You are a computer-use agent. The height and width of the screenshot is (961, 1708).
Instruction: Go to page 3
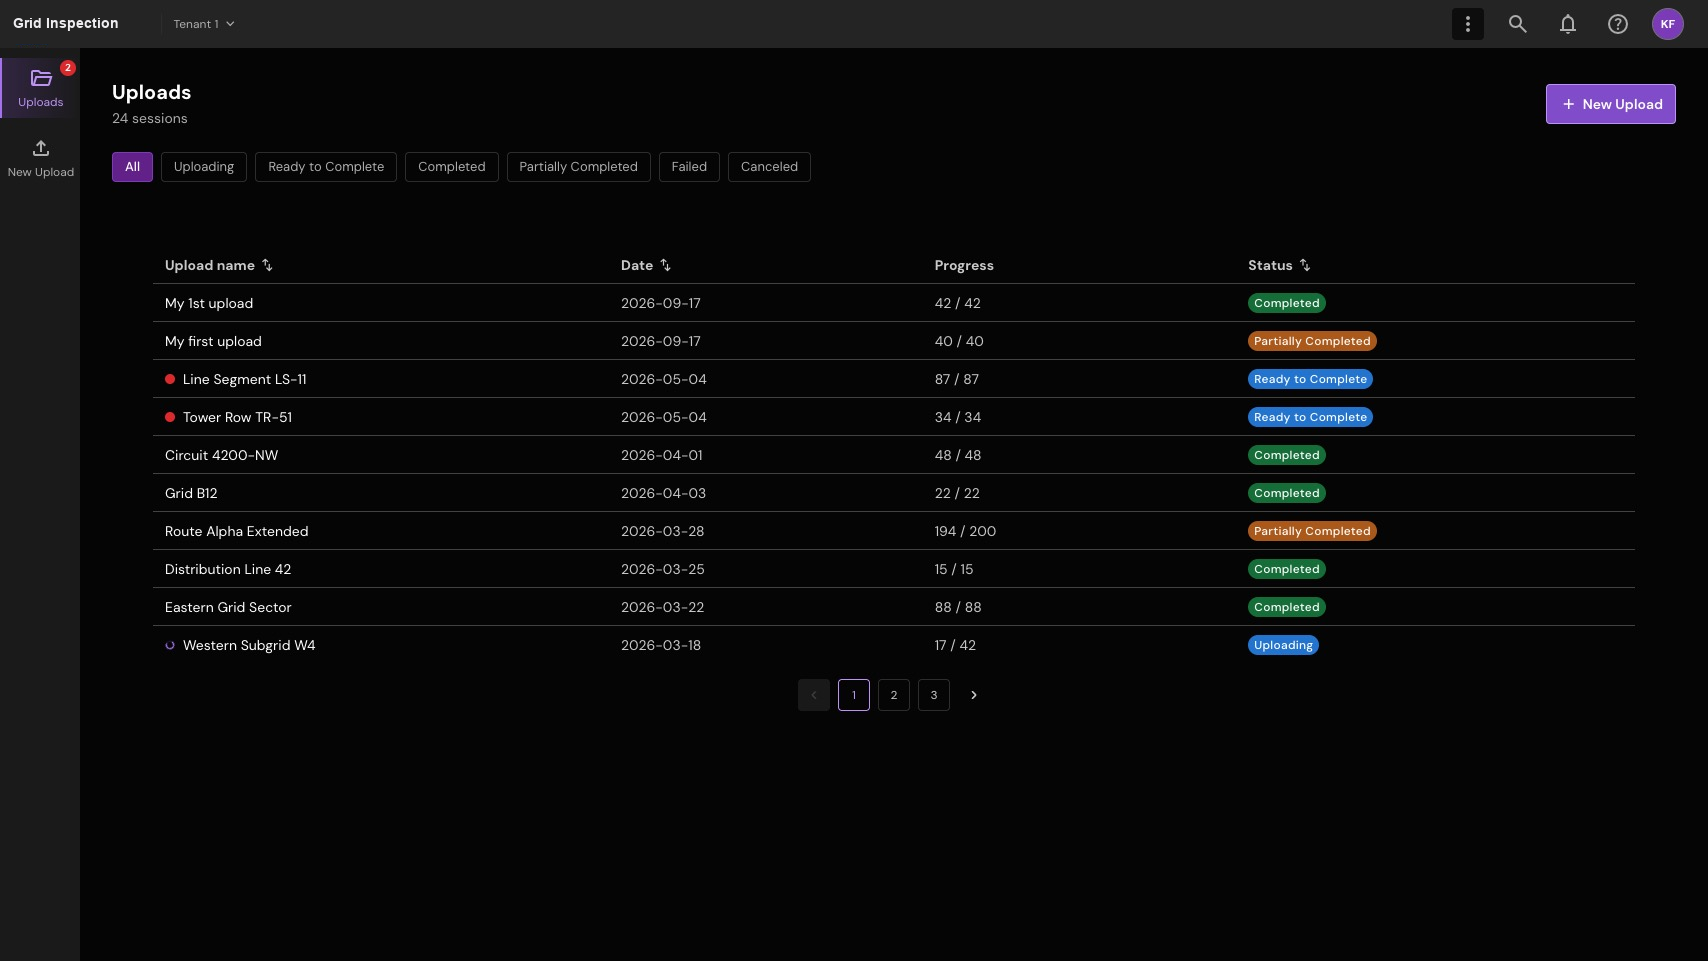pos(933,695)
